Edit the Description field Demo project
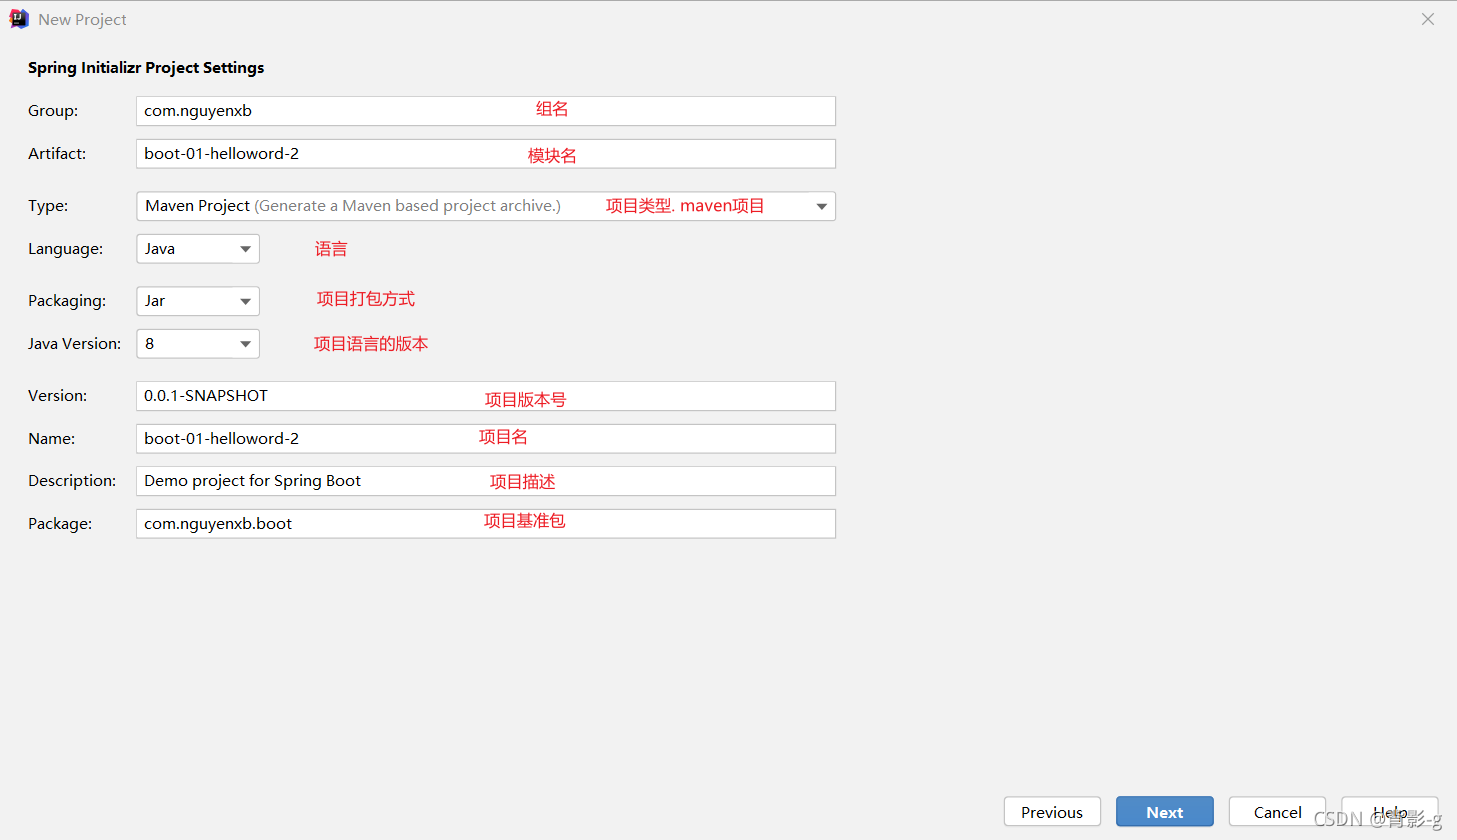 tap(486, 481)
